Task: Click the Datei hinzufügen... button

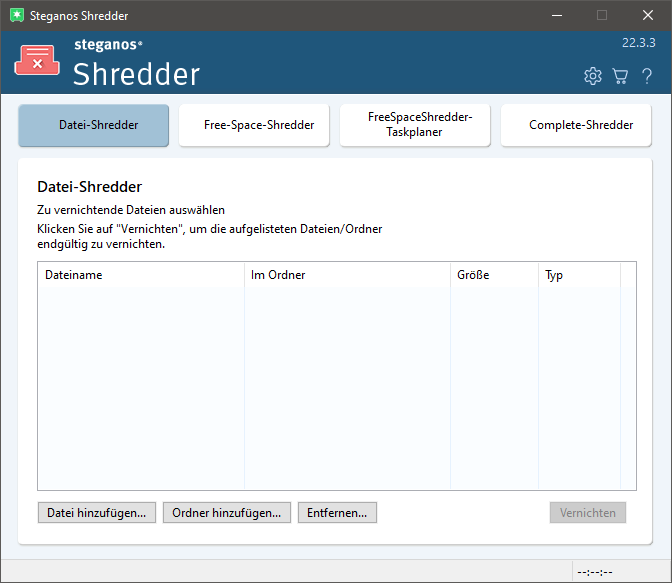Action: 97,513
